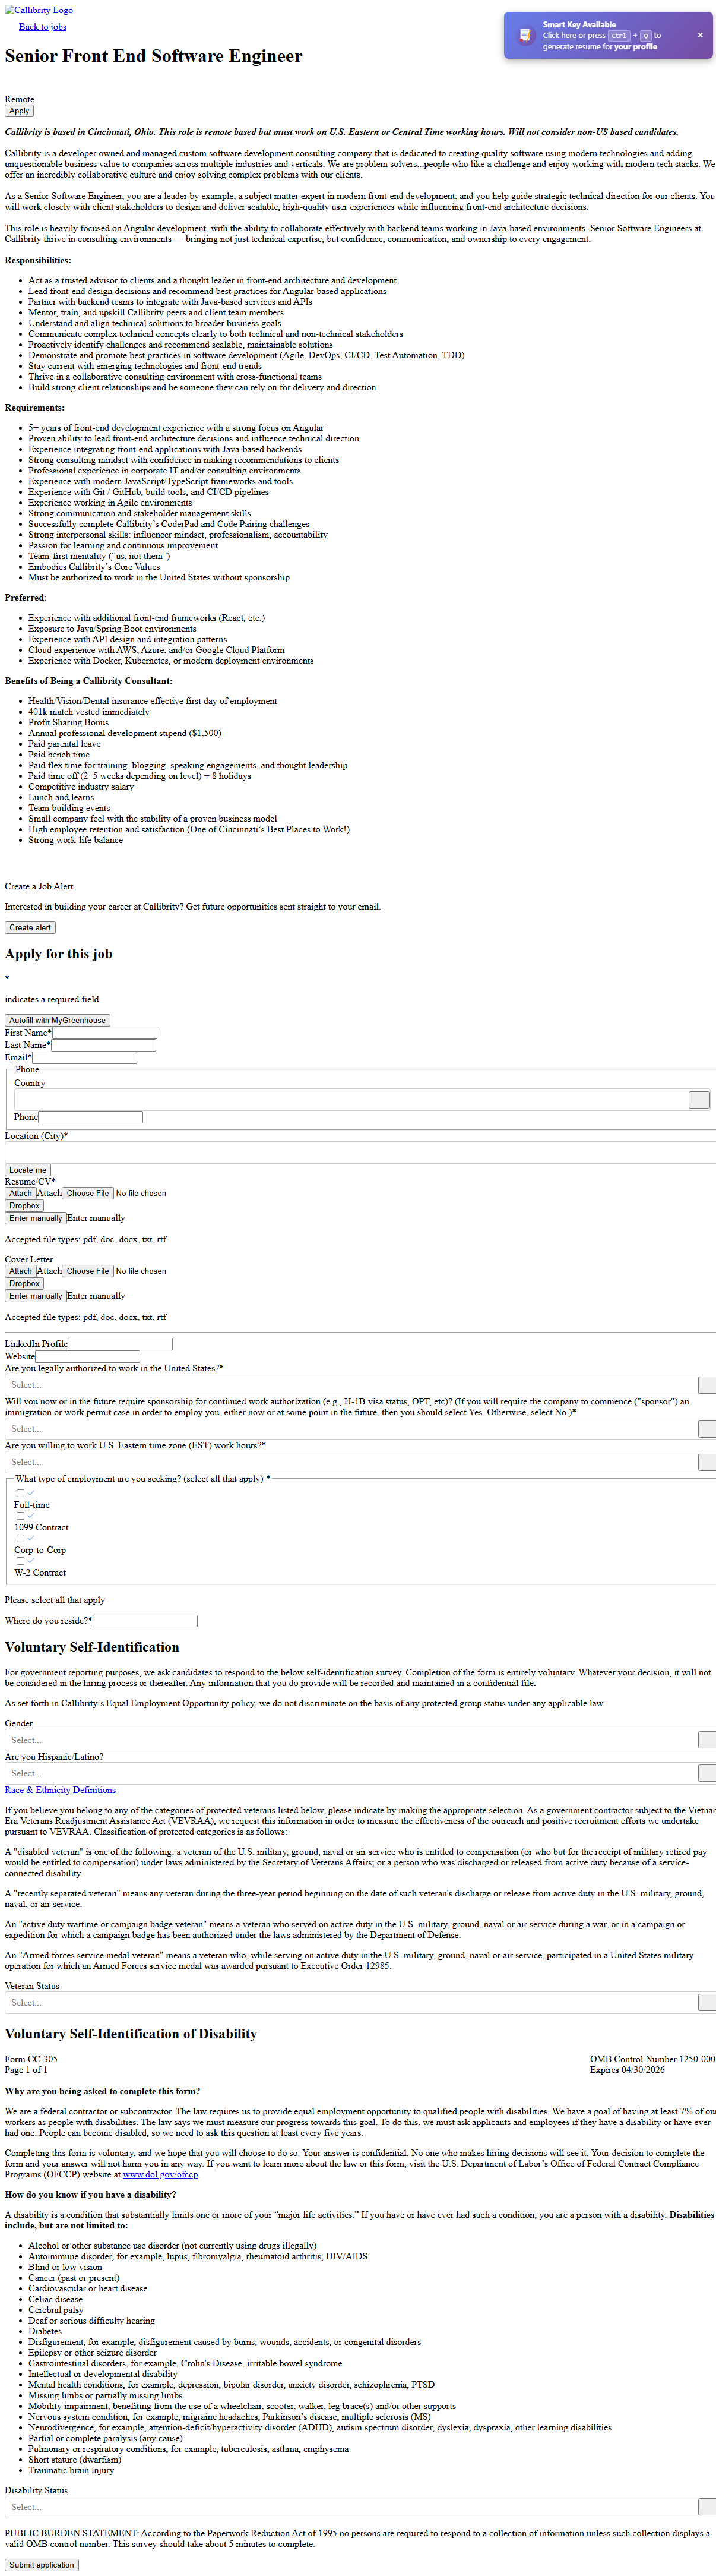This screenshot has height=2576, width=716.
Task: Close the Smart Key Available popup
Action: 700,35
